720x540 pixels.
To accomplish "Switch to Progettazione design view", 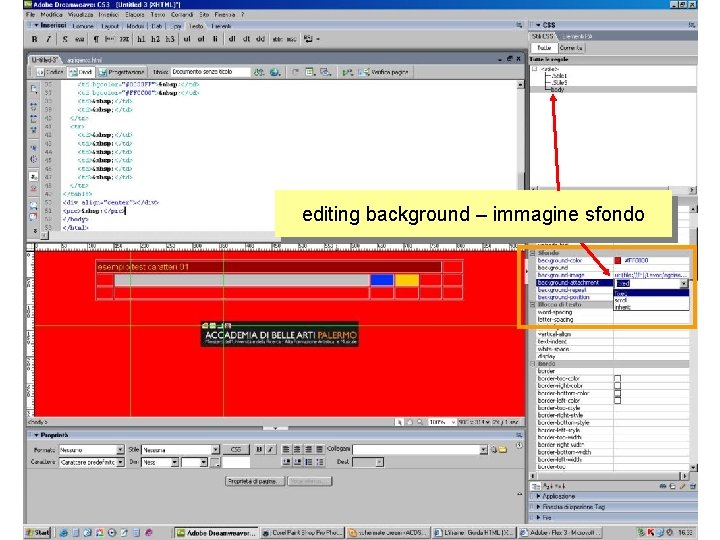I will (x=122, y=72).
